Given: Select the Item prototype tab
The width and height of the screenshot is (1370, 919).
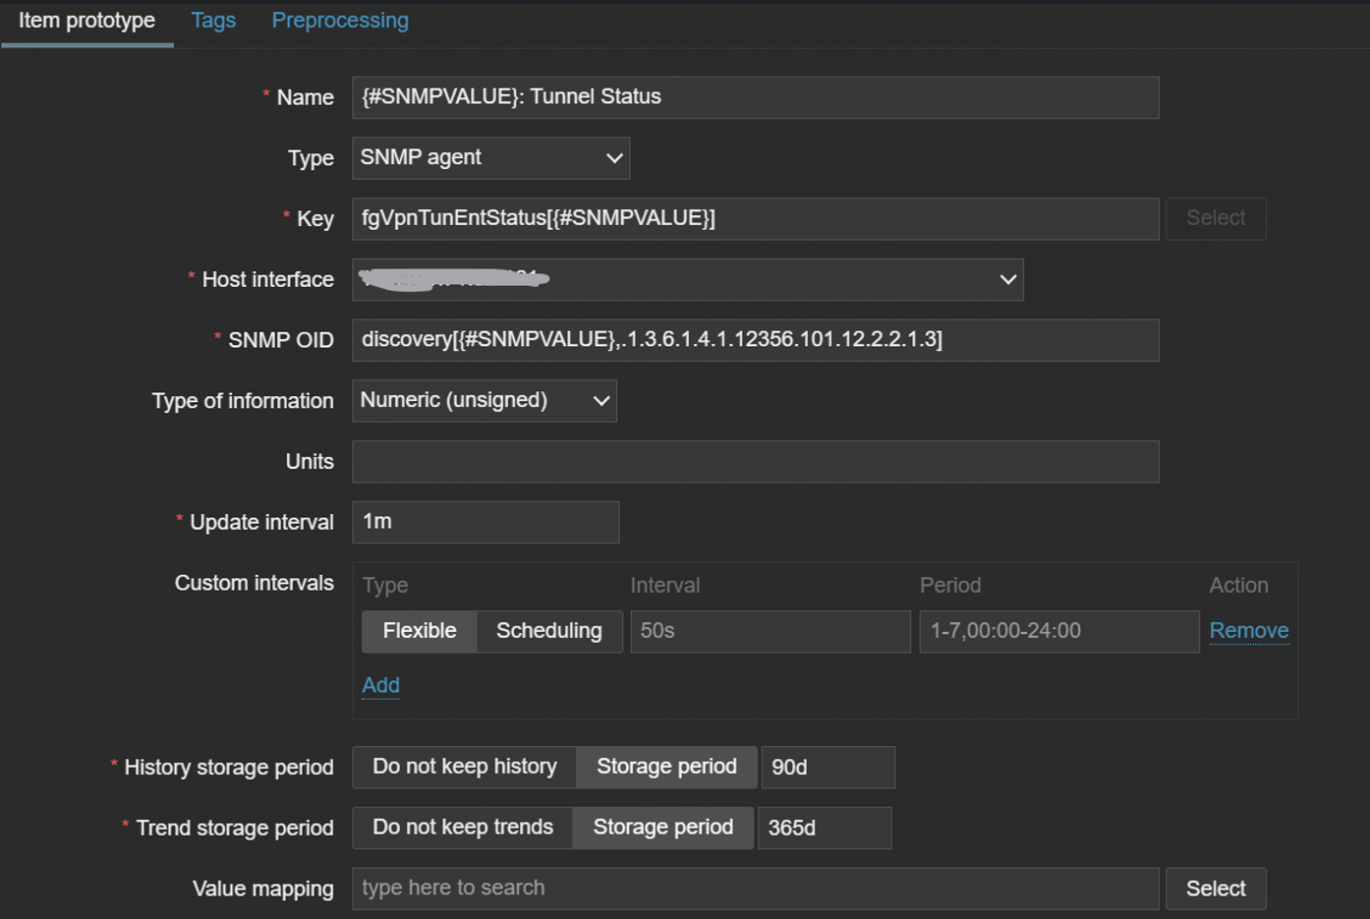Looking at the screenshot, I should pyautogui.click(x=87, y=21).
